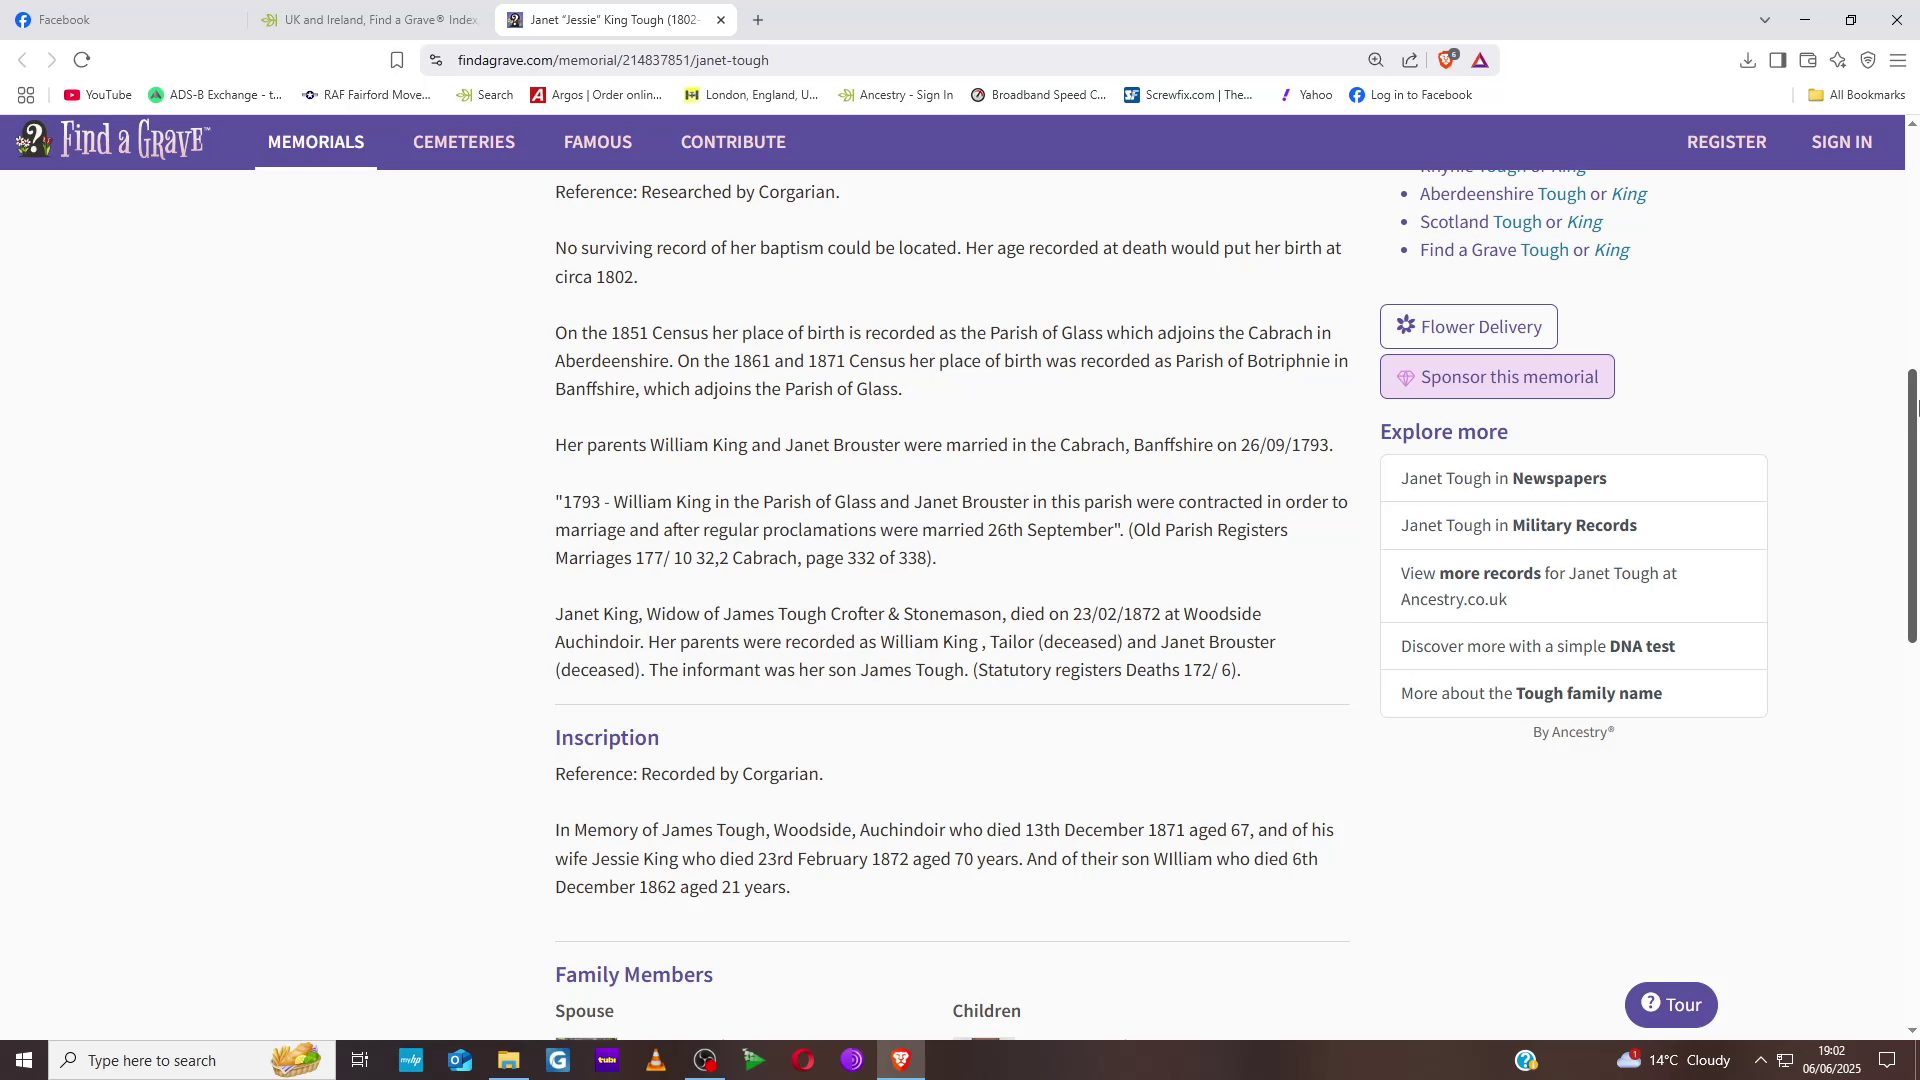Start the Tour help button
The height and width of the screenshot is (1080, 1920).
1670,1005
